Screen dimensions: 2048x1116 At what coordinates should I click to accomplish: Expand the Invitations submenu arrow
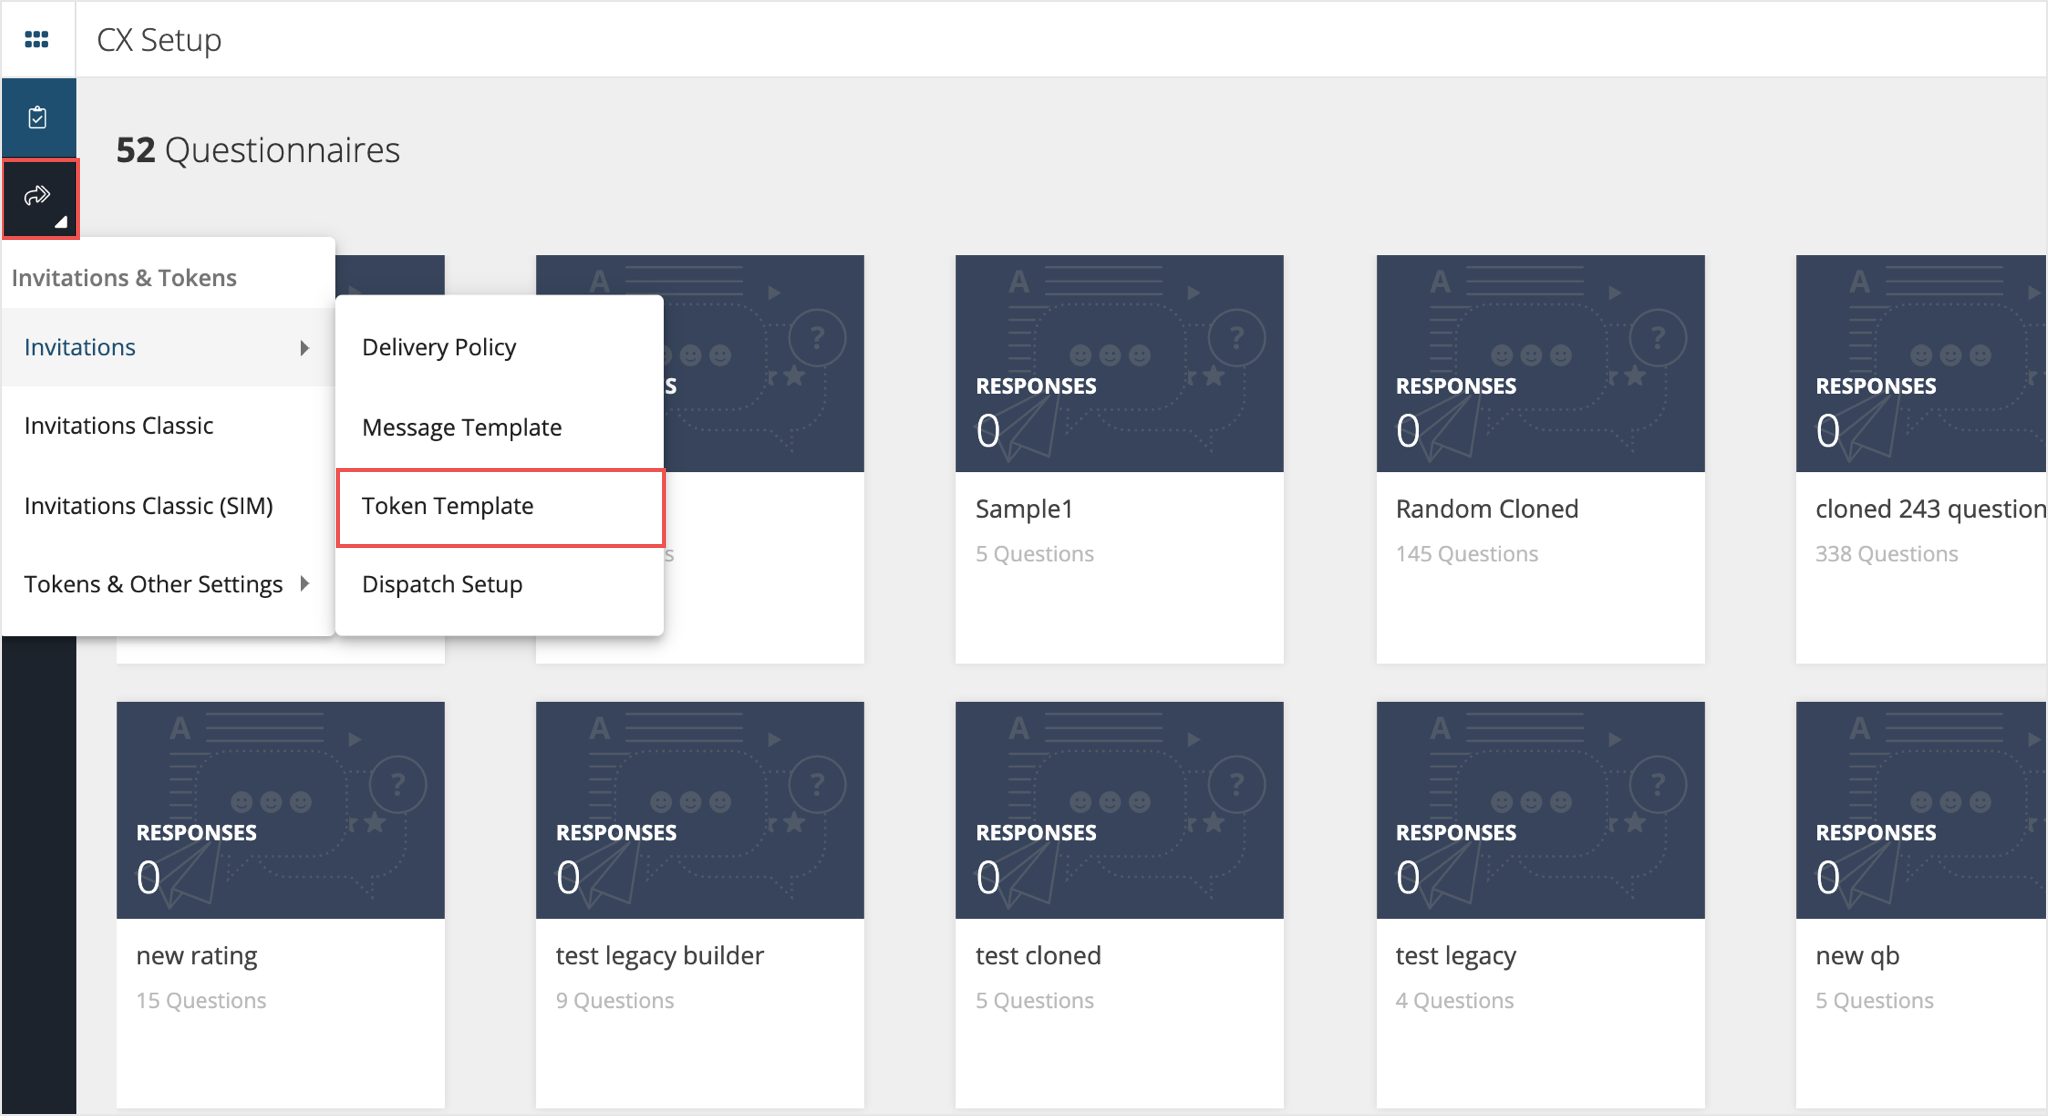(x=305, y=346)
